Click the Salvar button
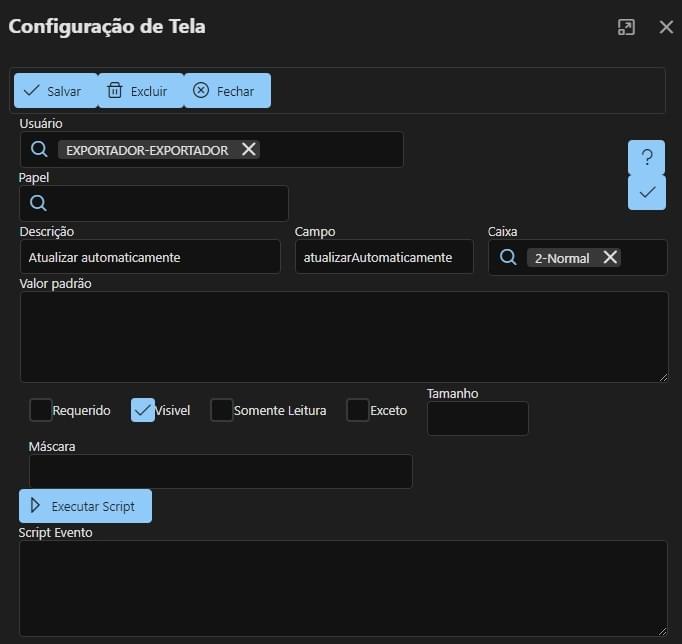This screenshot has height=644, width=682. (x=56, y=91)
